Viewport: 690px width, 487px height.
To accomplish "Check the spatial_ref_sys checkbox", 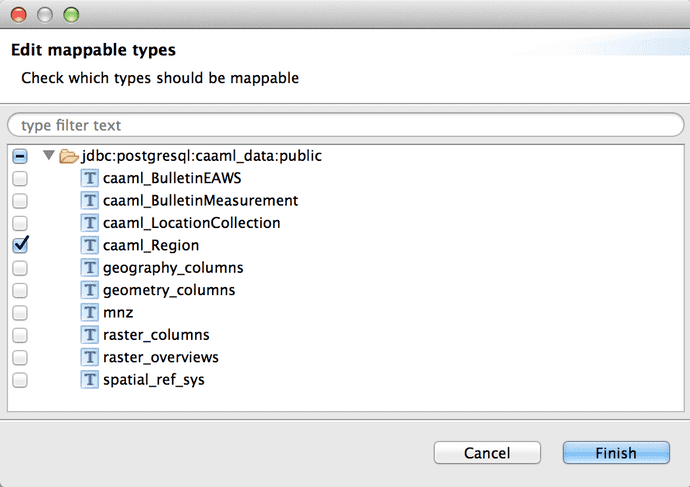I will (20, 380).
